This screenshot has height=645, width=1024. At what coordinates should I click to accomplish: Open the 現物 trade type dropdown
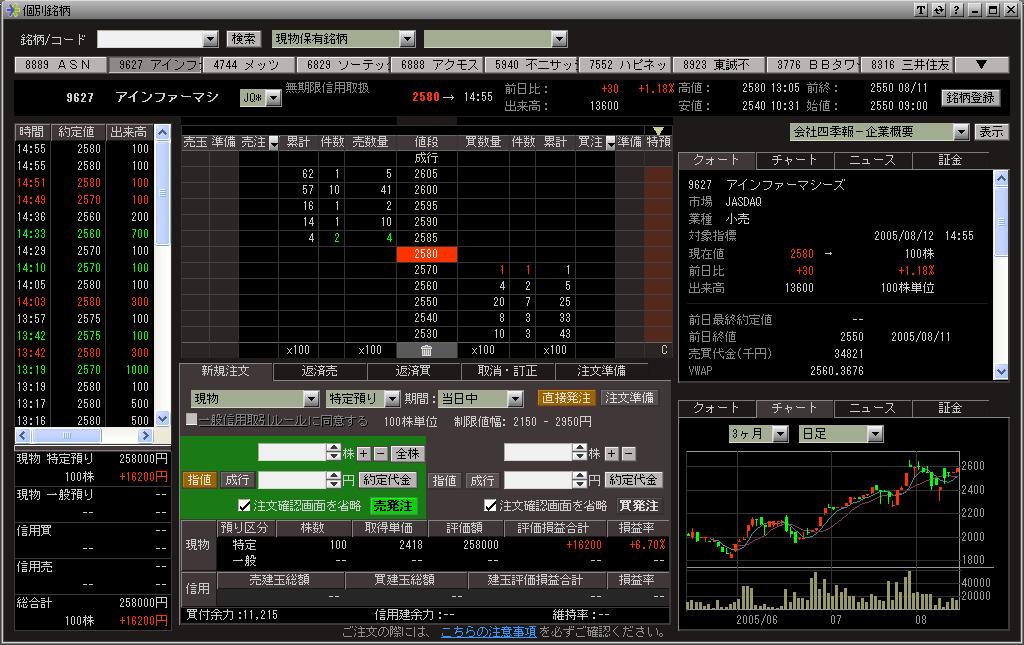coord(310,398)
